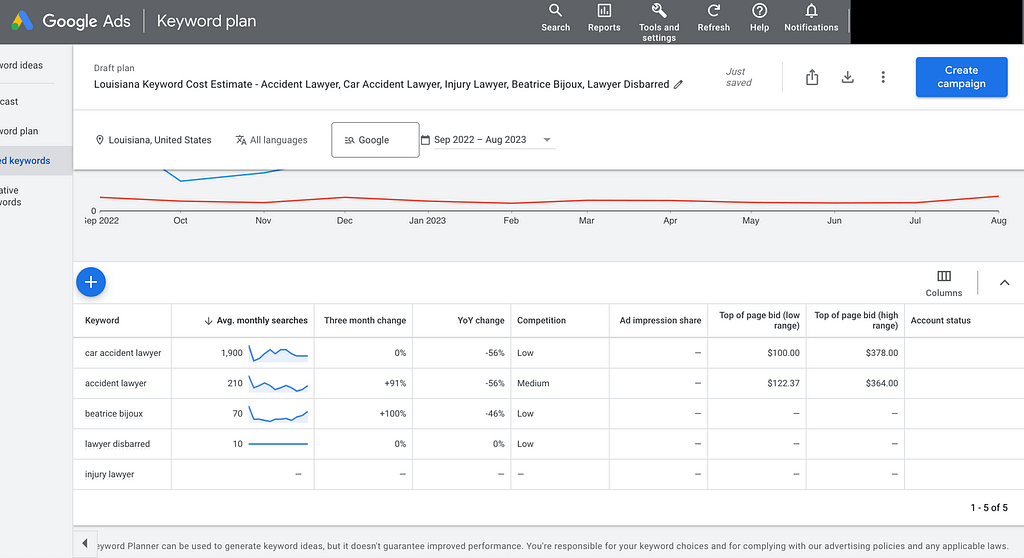Click the -46% YoY change value
The height and width of the screenshot is (558, 1024).
coord(494,414)
